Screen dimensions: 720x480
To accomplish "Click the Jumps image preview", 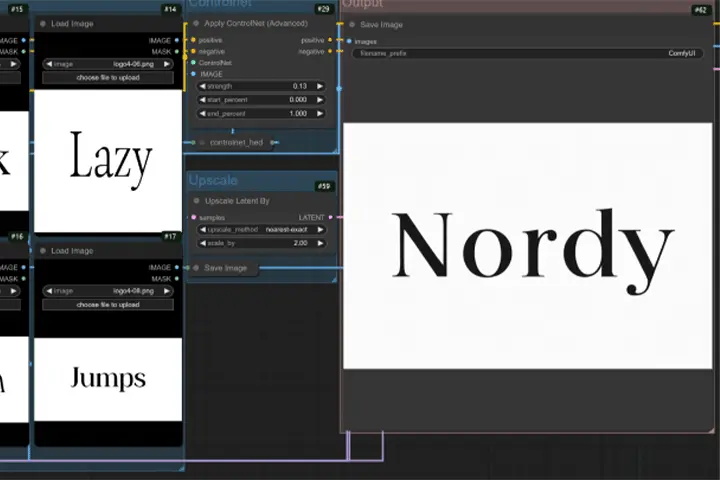I will coord(108,379).
